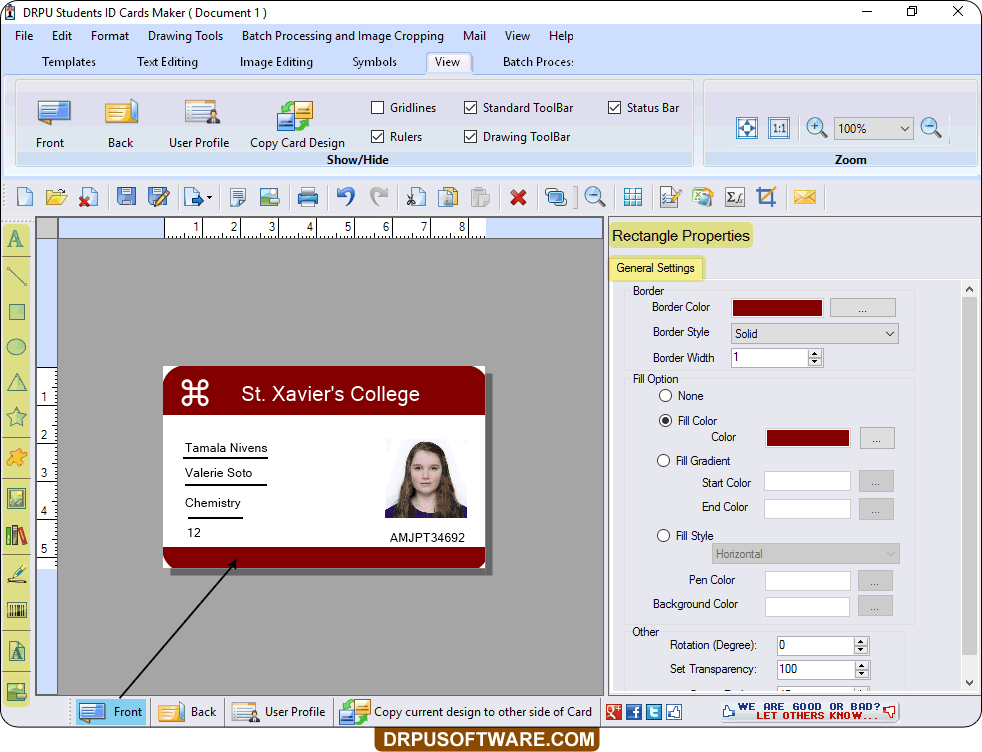Click the Front card icon in ribbon
The width and height of the screenshot is (982, 752).
point(53,113)
